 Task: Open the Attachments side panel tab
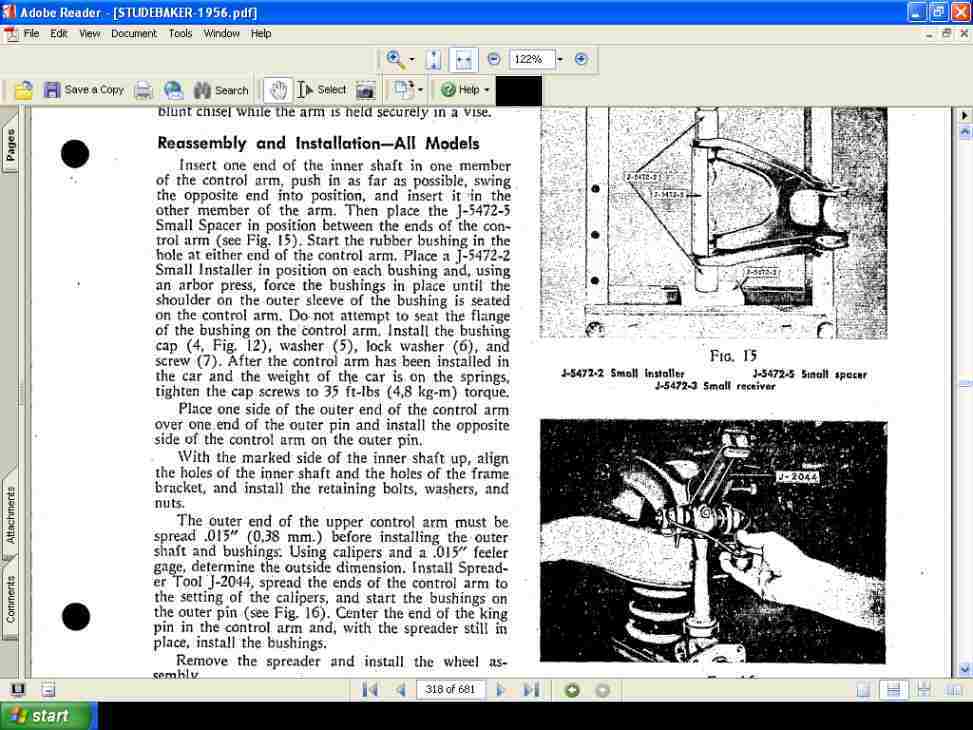tap(10, 515)
